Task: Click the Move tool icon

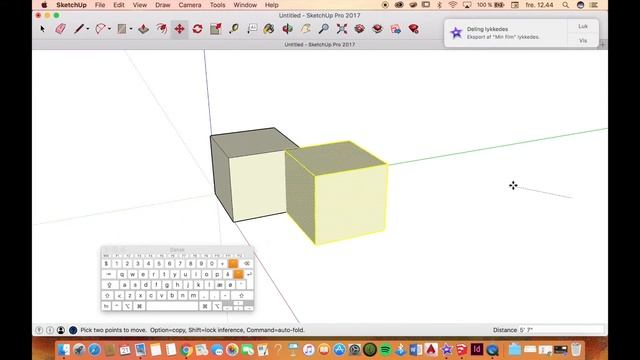Action: [x=180, y=29]
